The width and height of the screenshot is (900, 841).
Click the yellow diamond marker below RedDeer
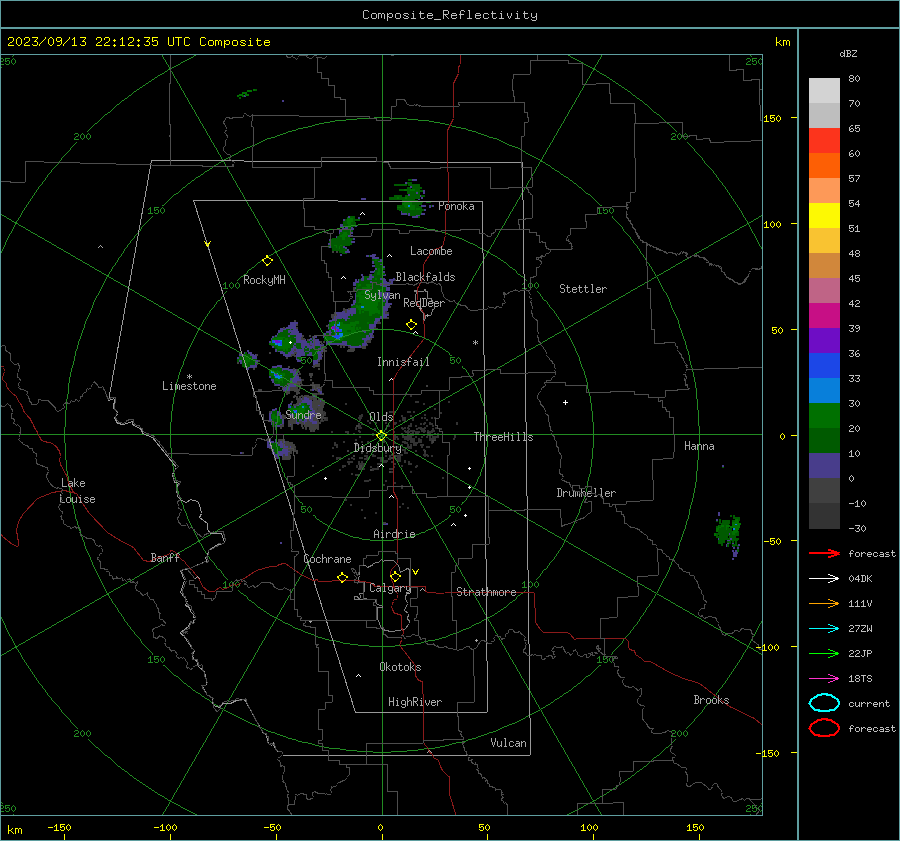(411, 325)
